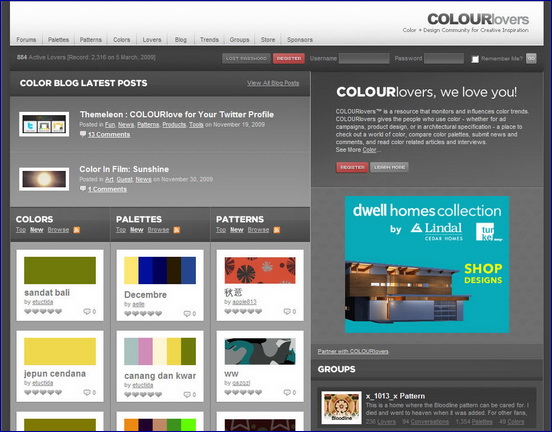552x432 pixels.
Task: Click the olive sandat bali color swatch
Action: pyautogui.click(x=60, y=270)
